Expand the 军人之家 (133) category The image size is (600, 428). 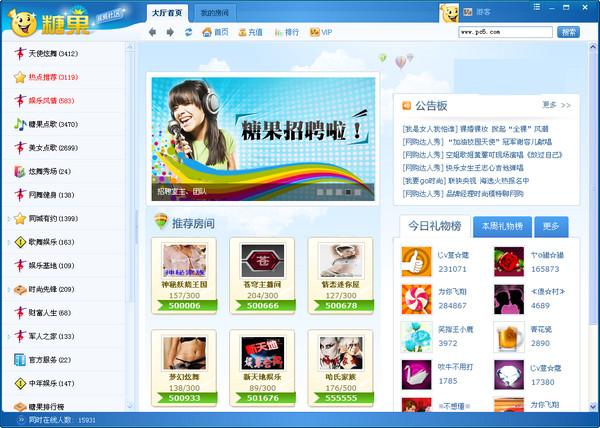(x=9, y=337)
